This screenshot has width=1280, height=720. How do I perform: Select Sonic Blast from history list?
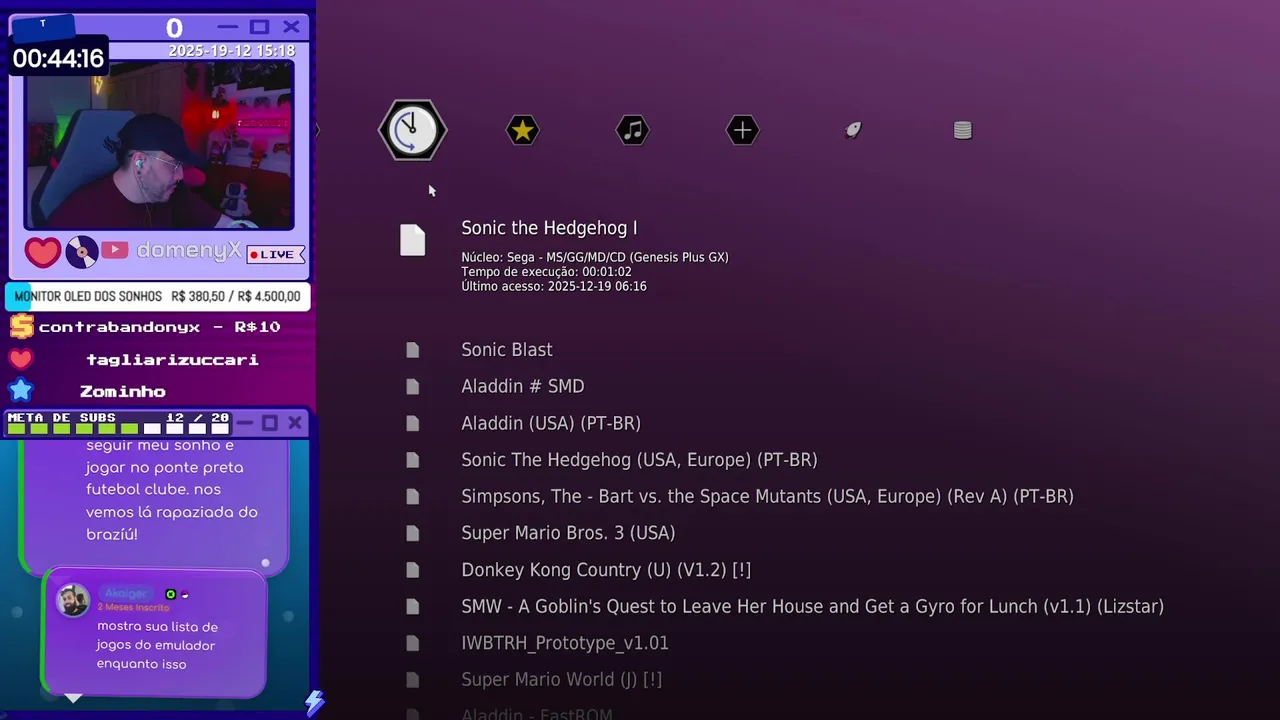click(507, 350)
